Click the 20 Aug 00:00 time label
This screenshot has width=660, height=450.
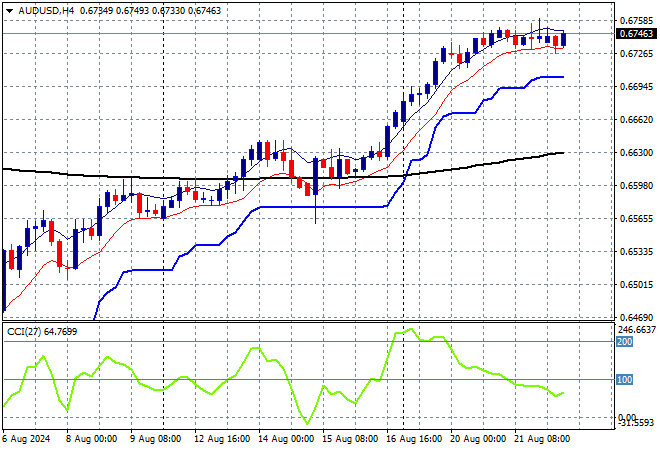[476, 438]
